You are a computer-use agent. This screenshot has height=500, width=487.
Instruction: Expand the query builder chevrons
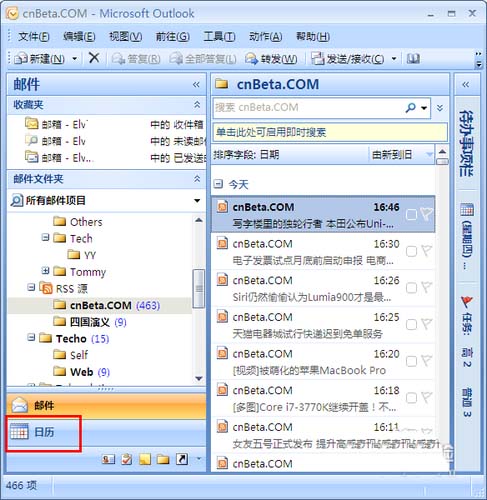pos(440,107)
